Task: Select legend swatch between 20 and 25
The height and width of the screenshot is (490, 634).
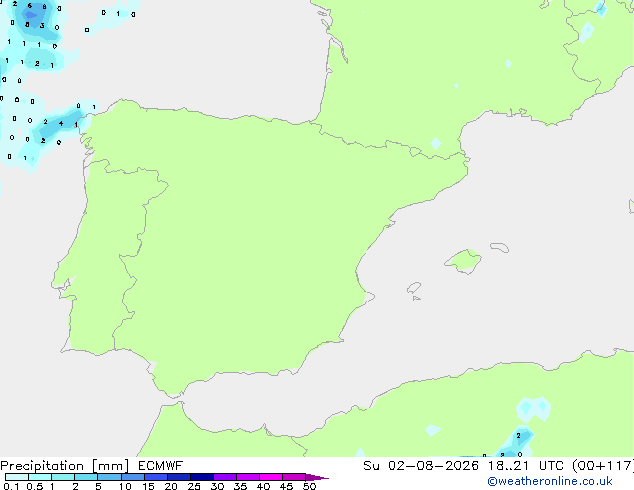Action: point(179,477)
